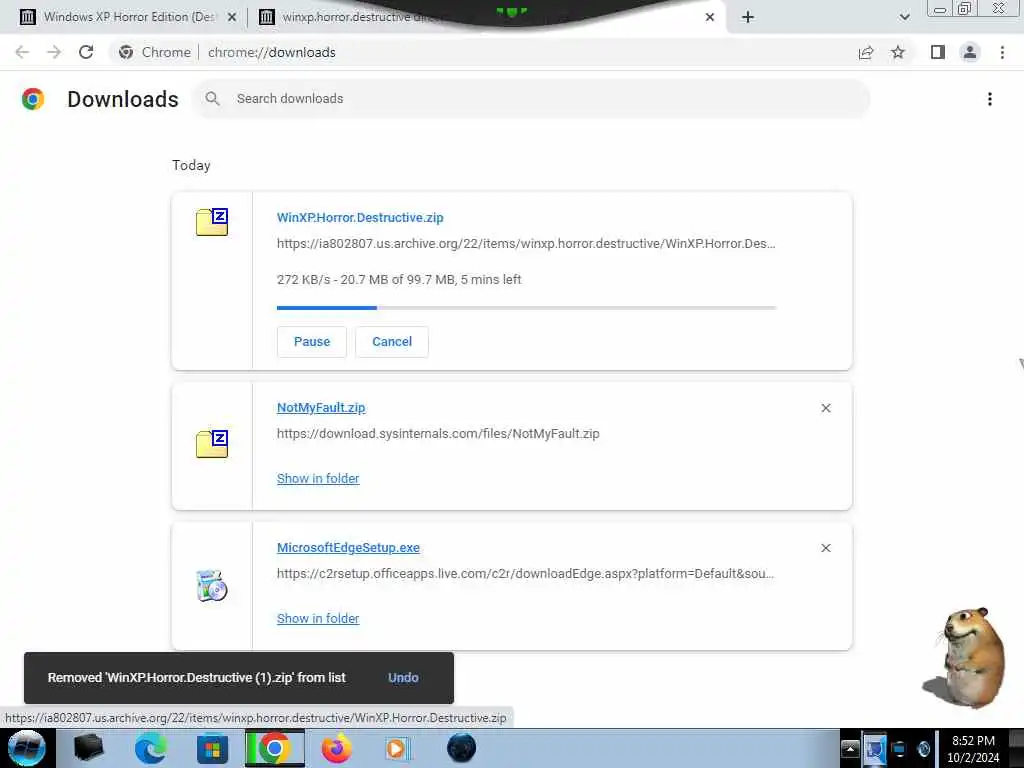Open the WinXP.Horror.Destructive.zip file link
Viewport: 1024px width, 768px height.
(x=360, y=217)
